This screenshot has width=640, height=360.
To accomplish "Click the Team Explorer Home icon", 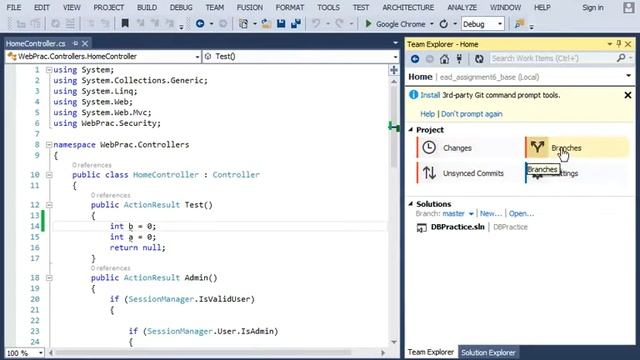I will 444,59.
